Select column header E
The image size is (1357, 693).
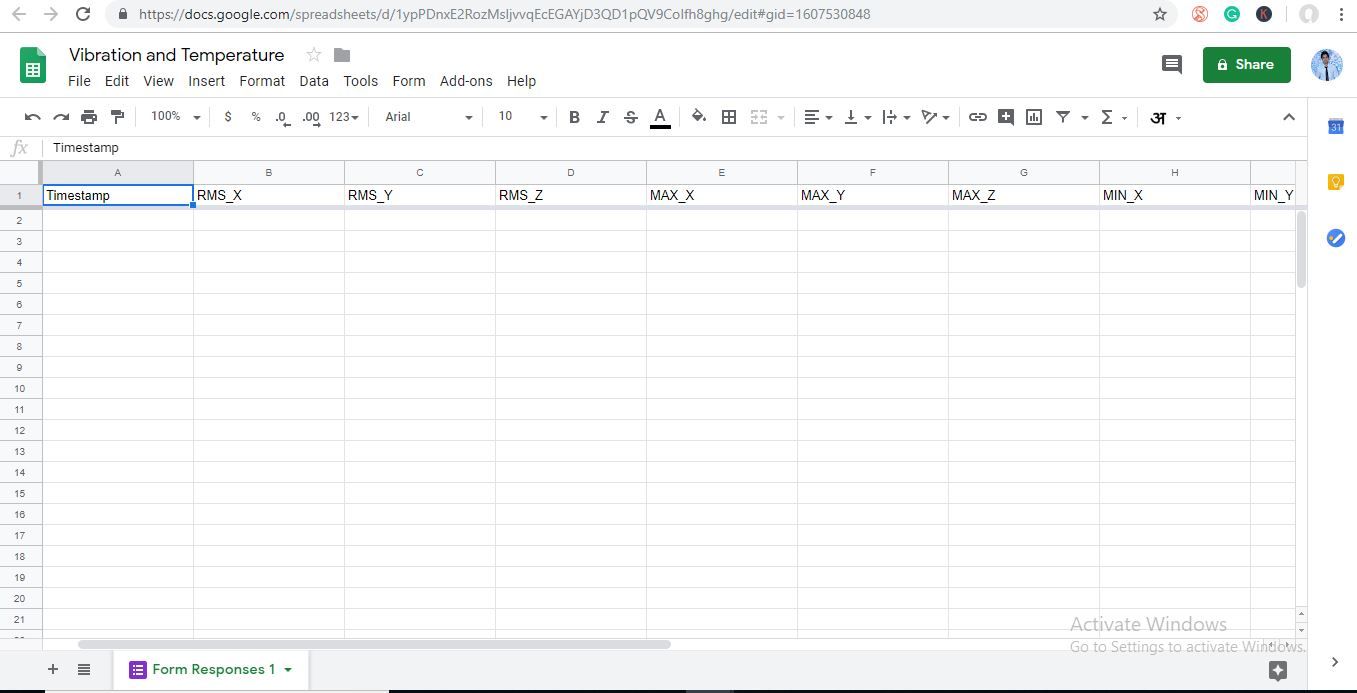coord(721,172)
